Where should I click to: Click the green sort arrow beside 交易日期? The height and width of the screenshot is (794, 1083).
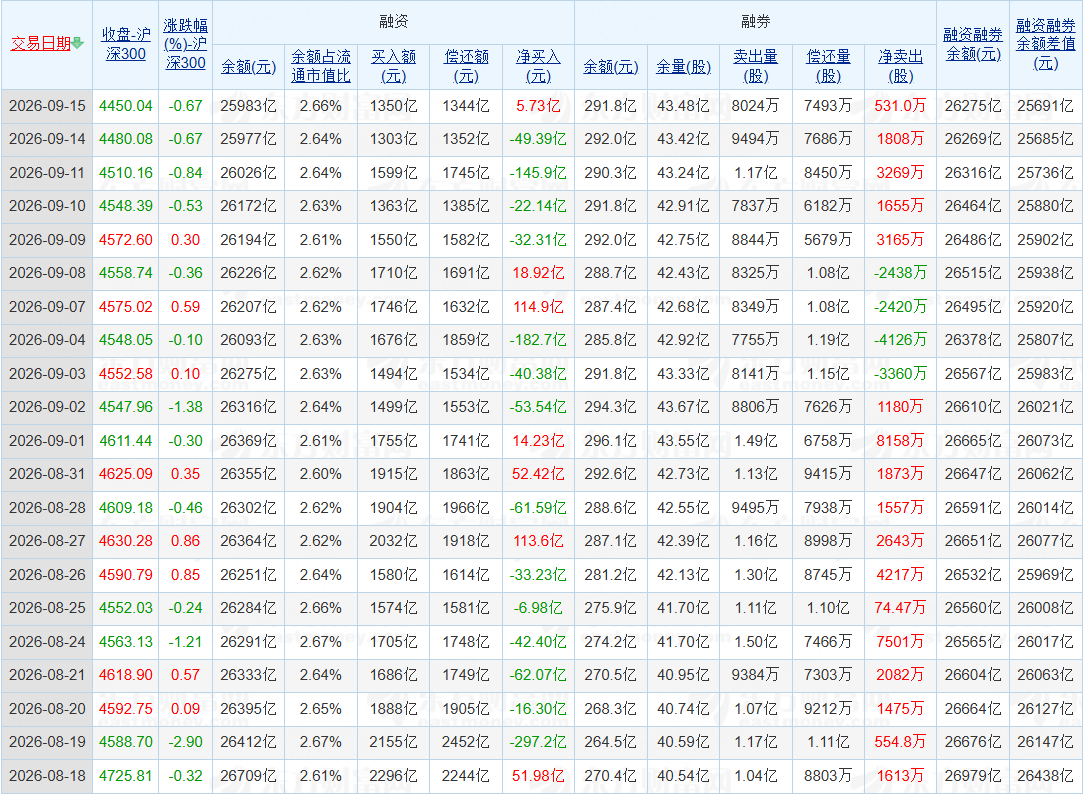pos(77,43)
